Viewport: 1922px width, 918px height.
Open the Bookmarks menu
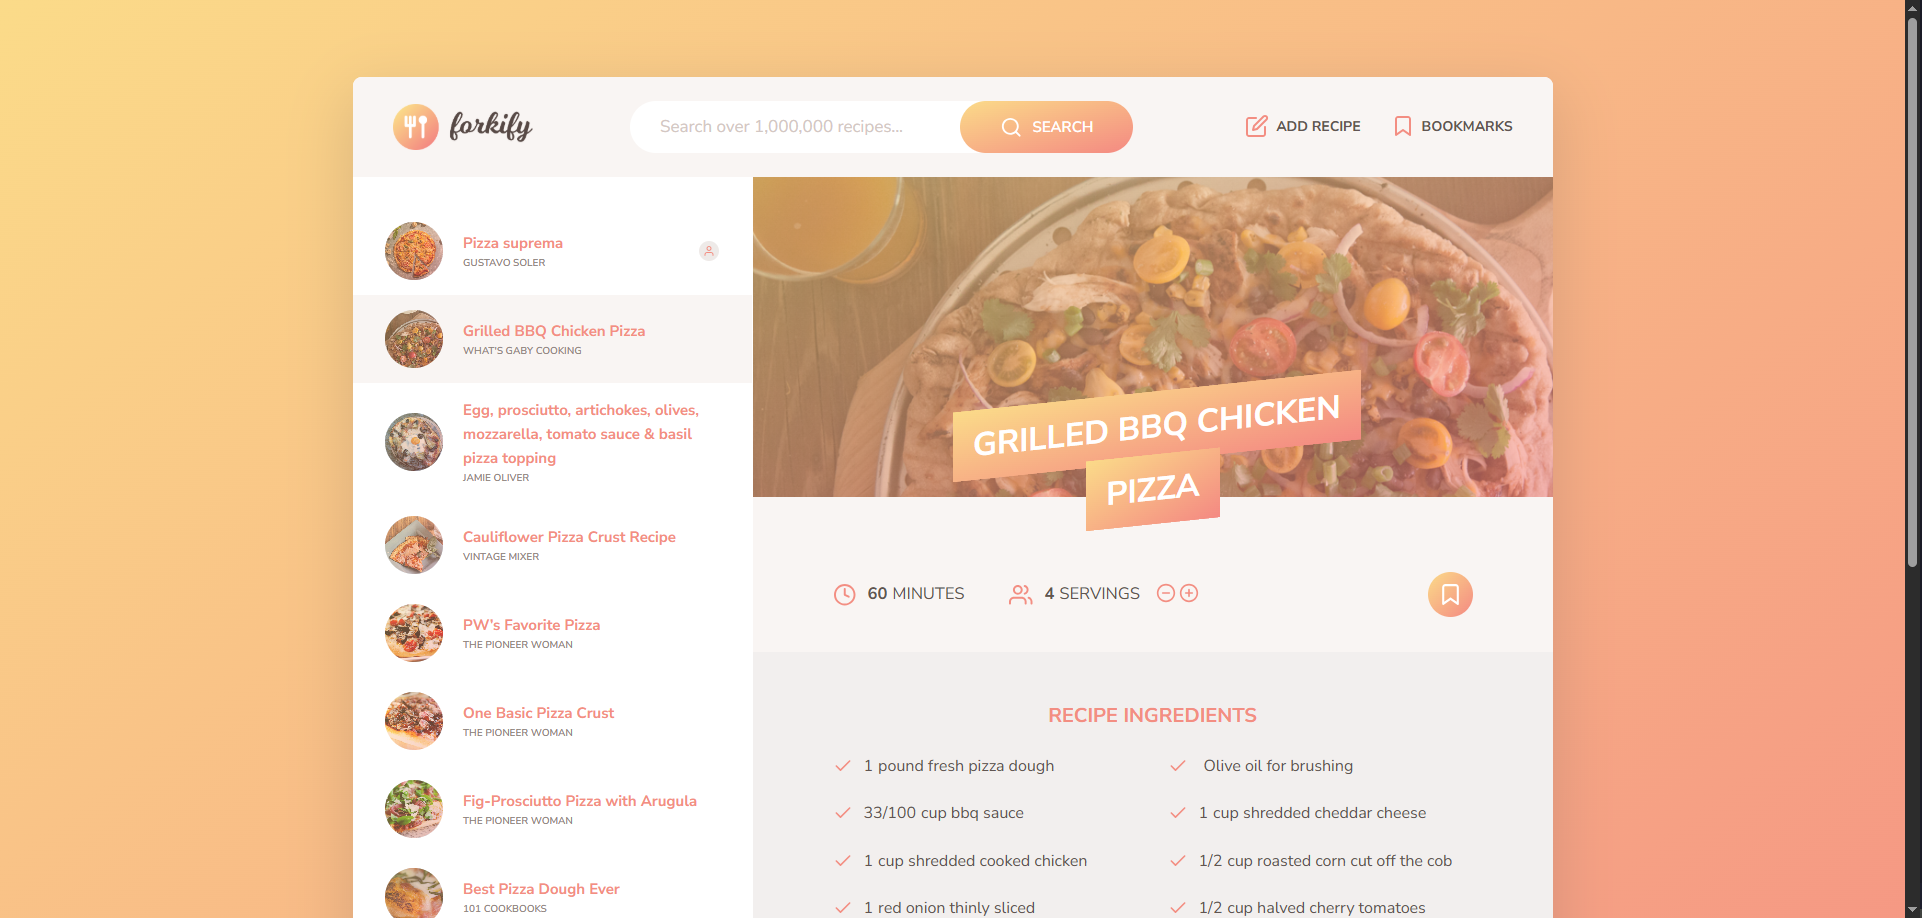(1452, 126)
